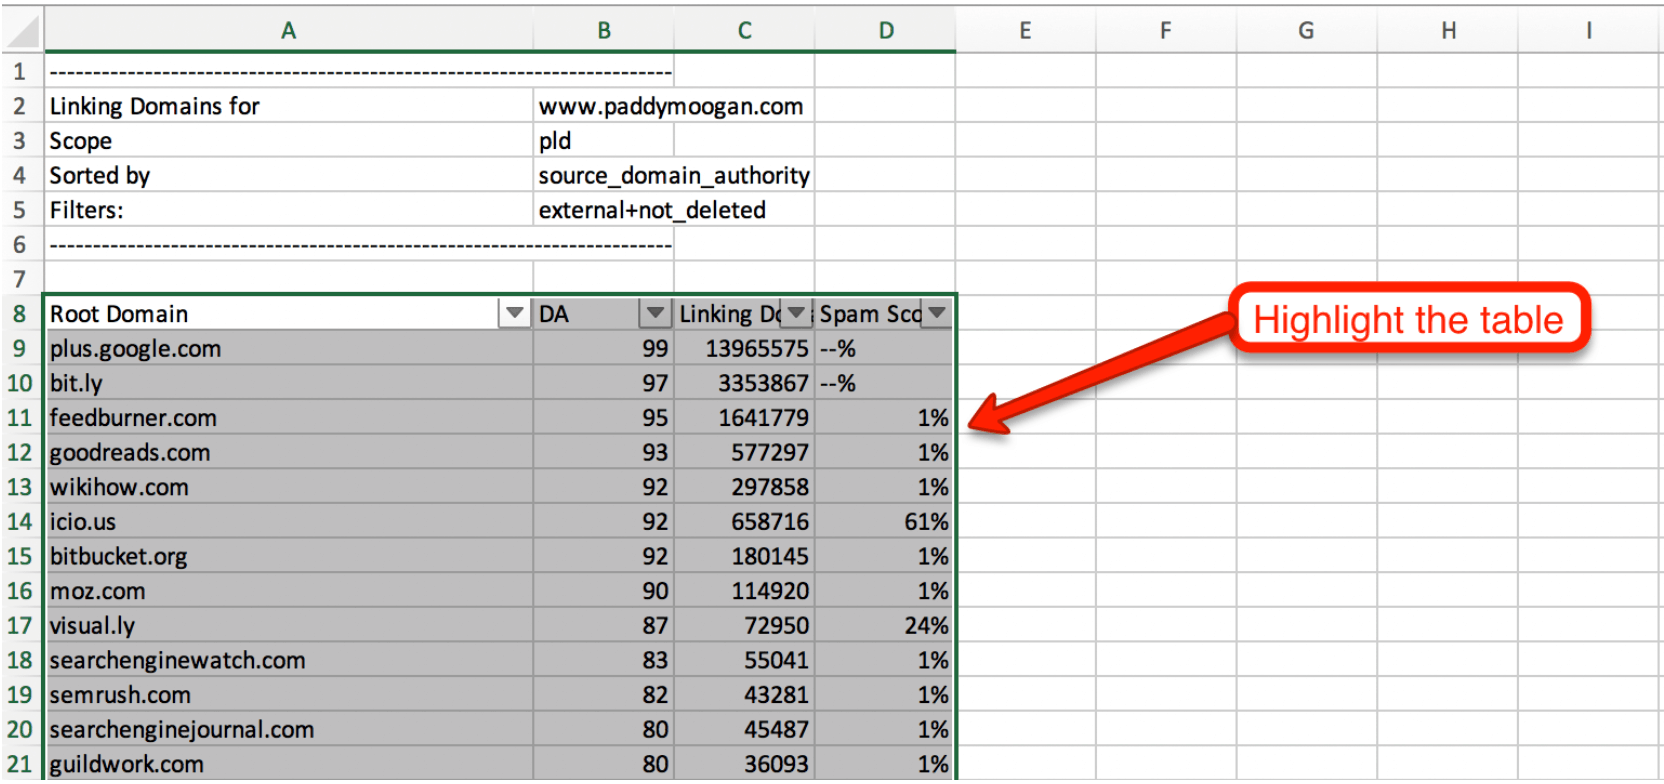Select row 2 header
This screenshot has width=1664, height=784.
click(20, 106)
